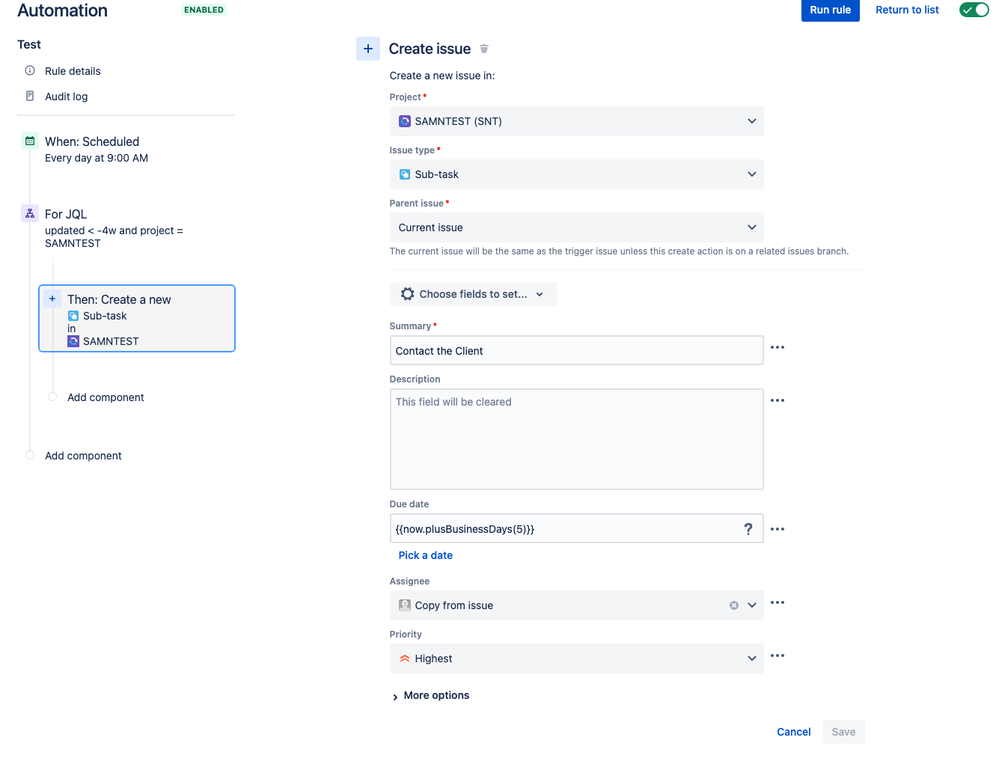Click the Summary input field
999x758 pixels.
[x=576, y=350]
